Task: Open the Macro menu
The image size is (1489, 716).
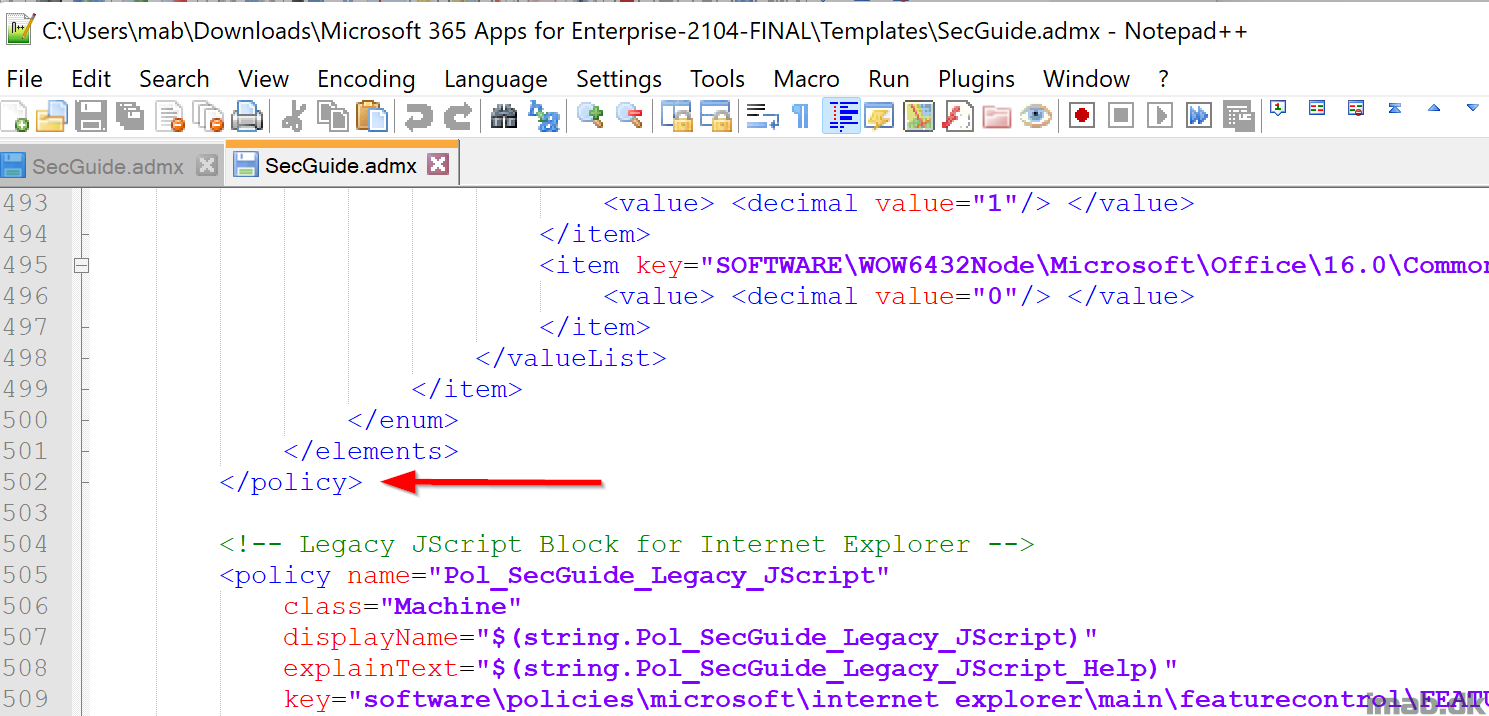Action: pos(806,79)
